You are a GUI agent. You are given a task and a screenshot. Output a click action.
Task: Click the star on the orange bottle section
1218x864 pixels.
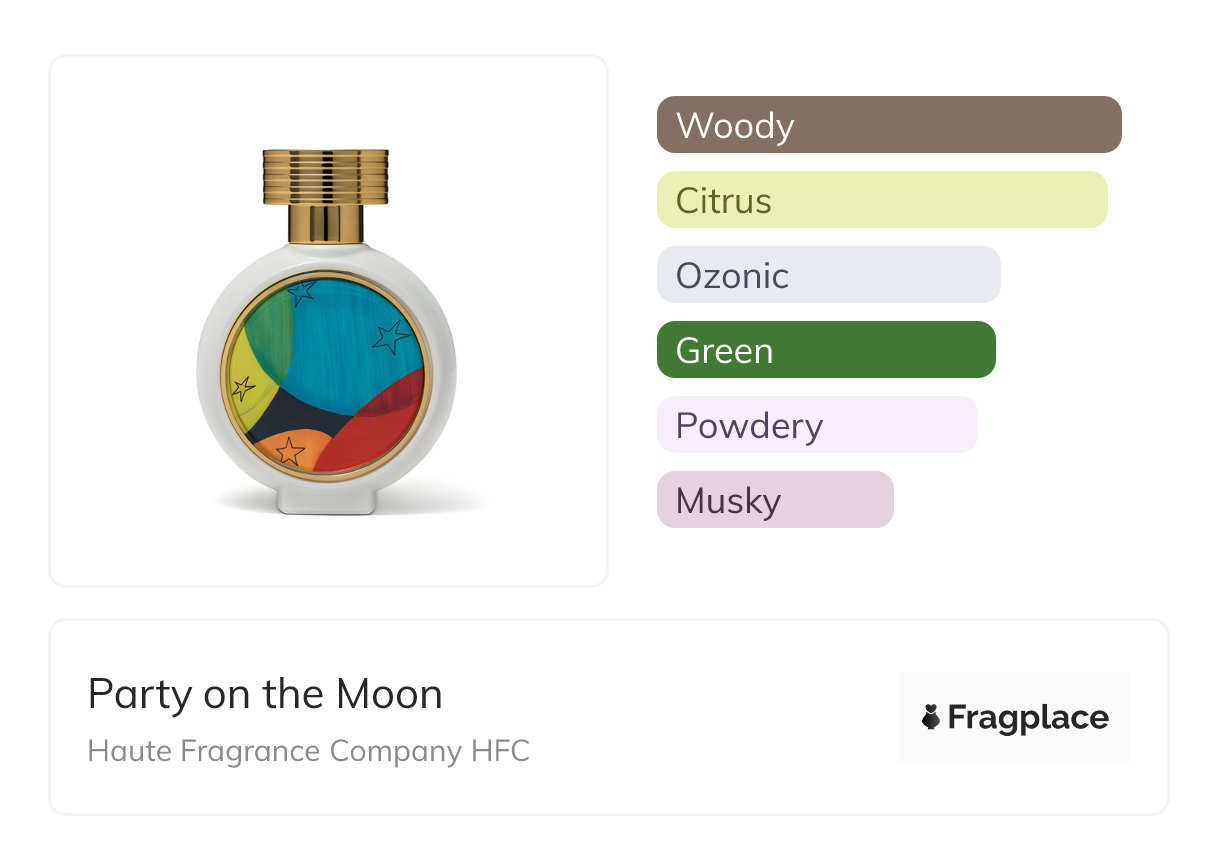click(290, 451)
